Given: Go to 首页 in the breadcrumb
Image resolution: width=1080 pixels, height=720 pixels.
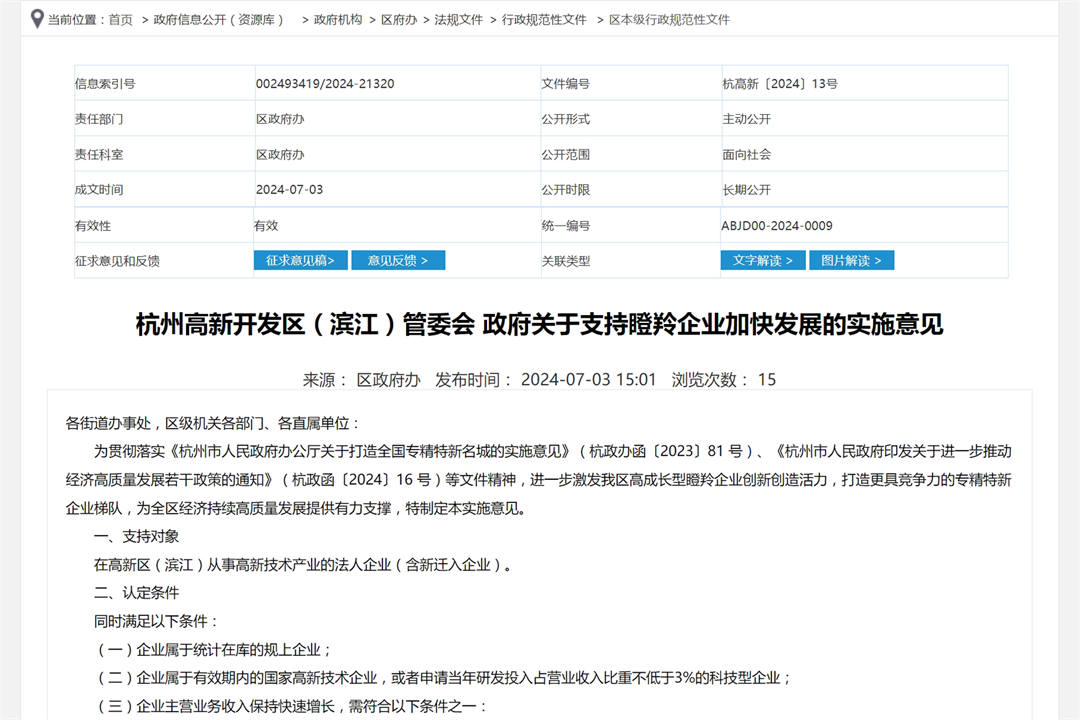Looking at the screenshot, I should point(120,20).
